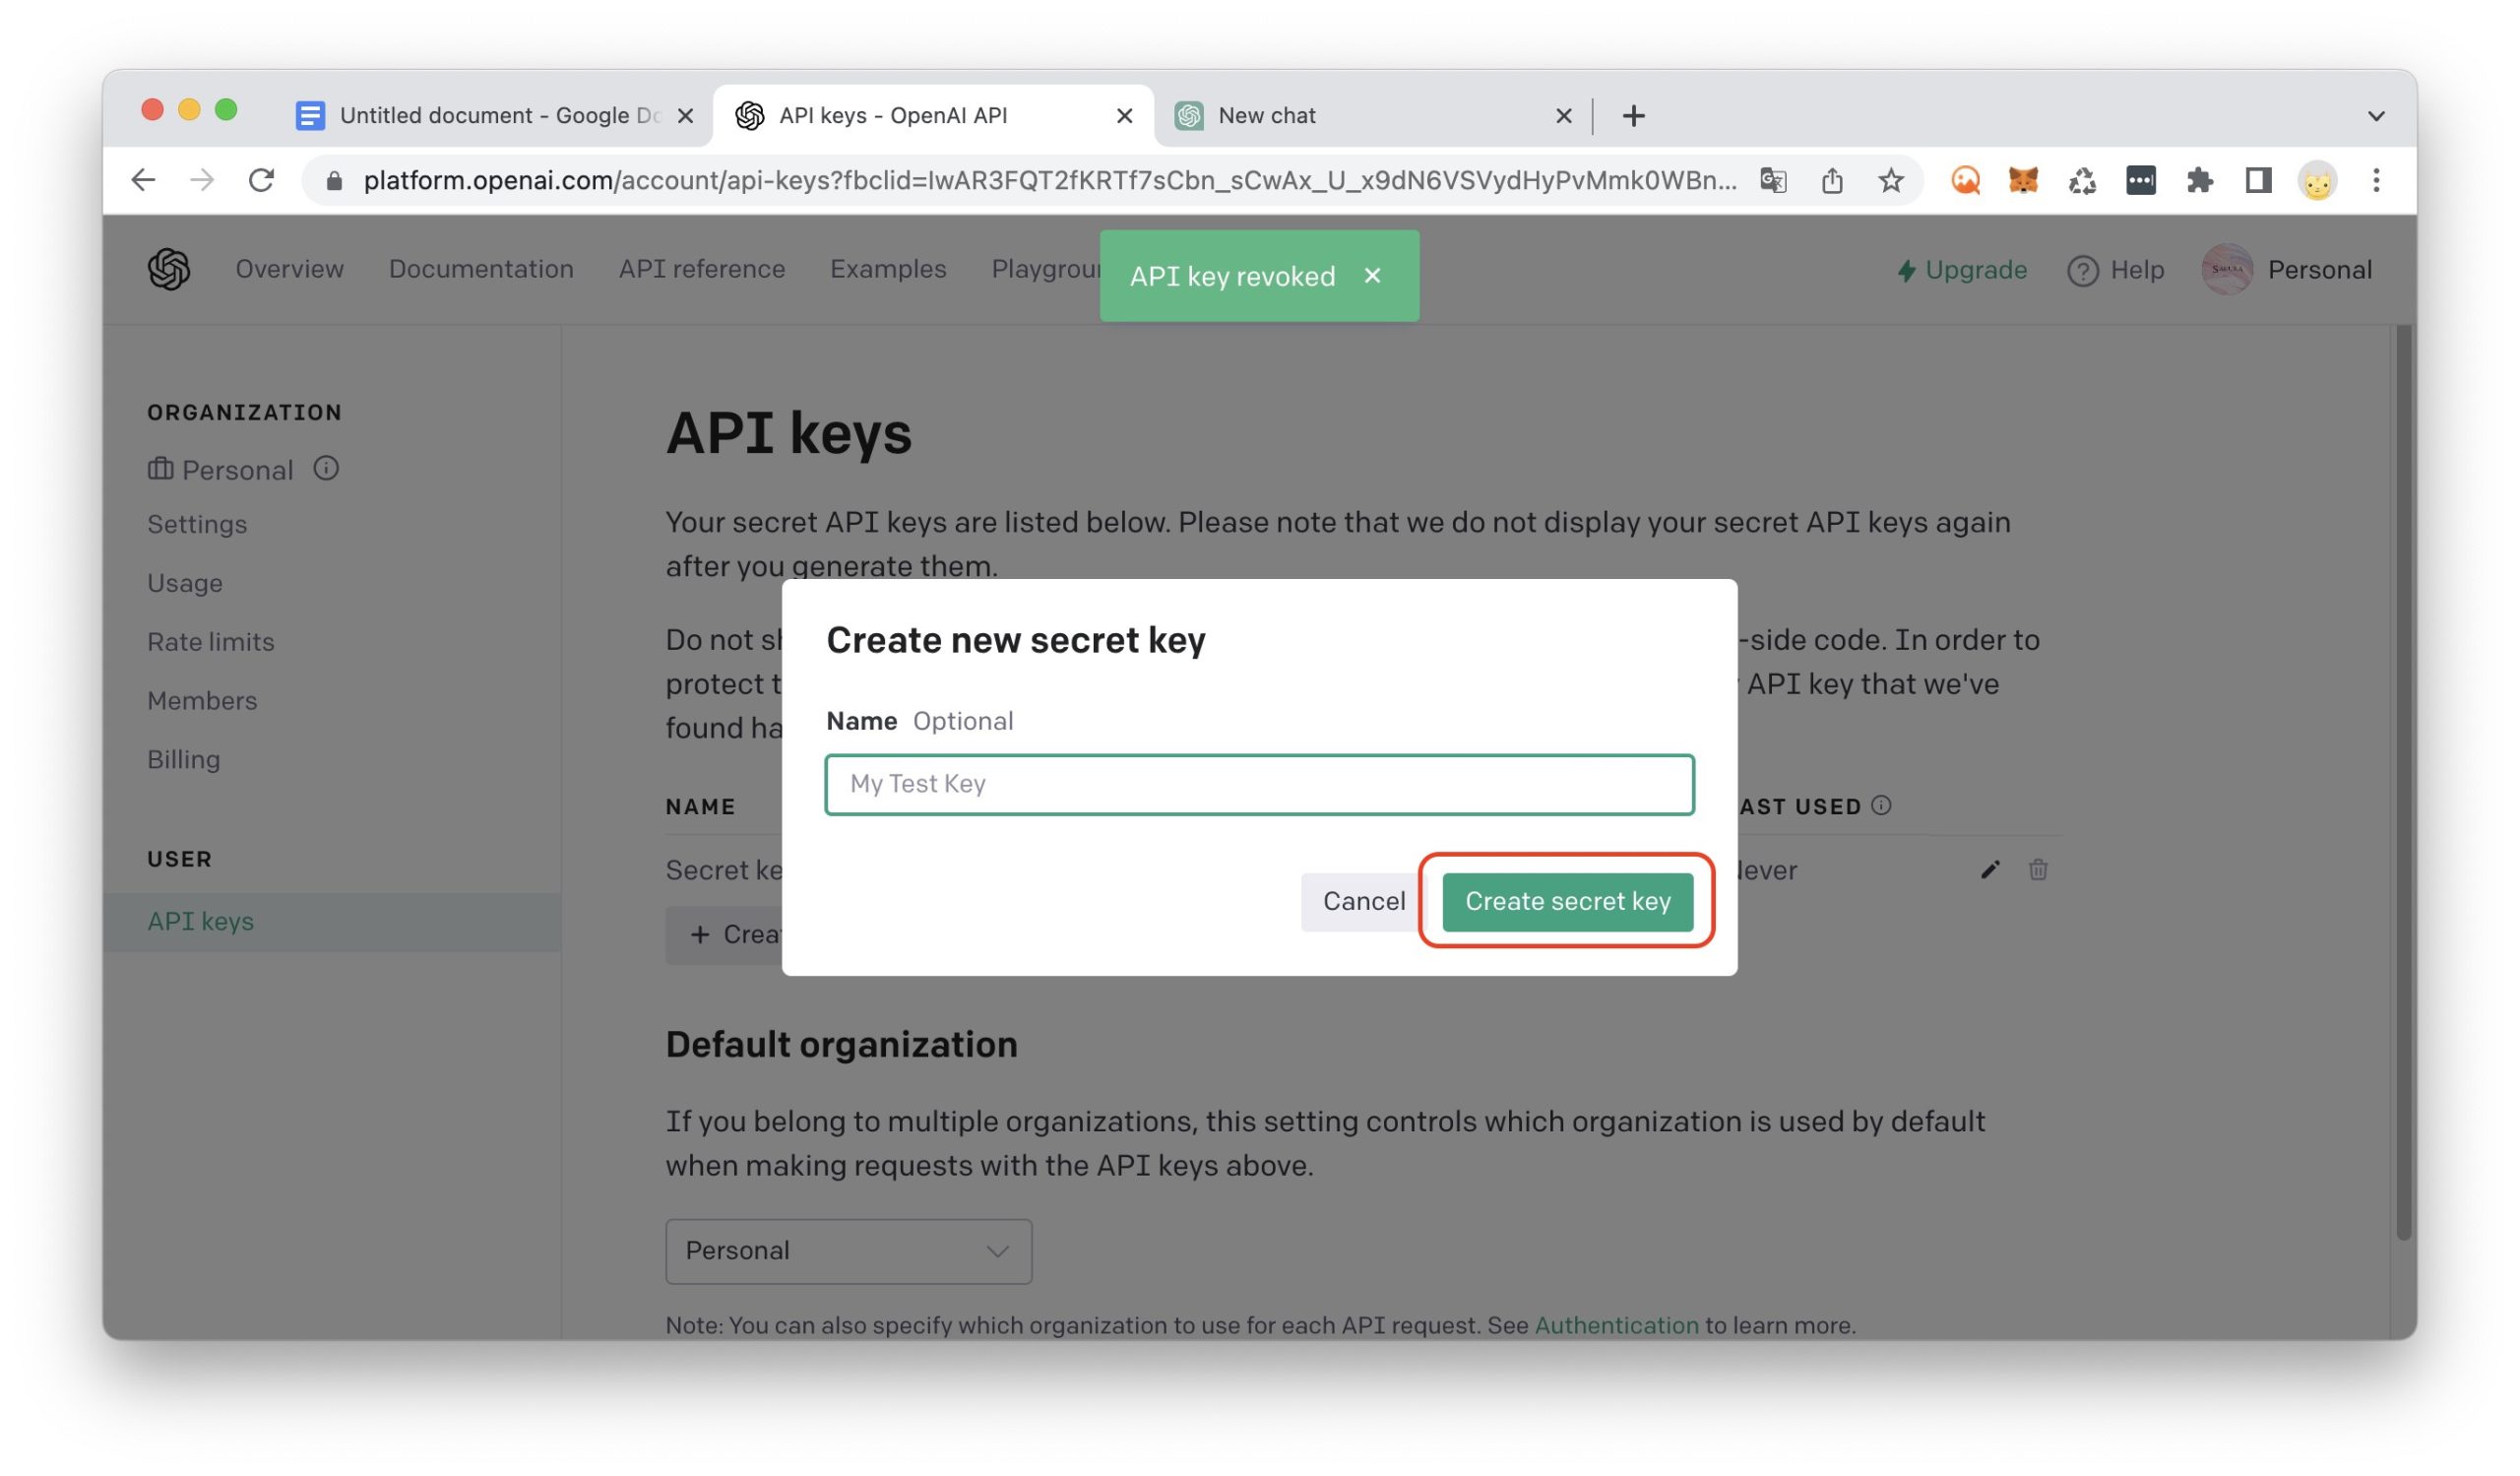Click the trash icon to revoke key

click(2037, 870)
